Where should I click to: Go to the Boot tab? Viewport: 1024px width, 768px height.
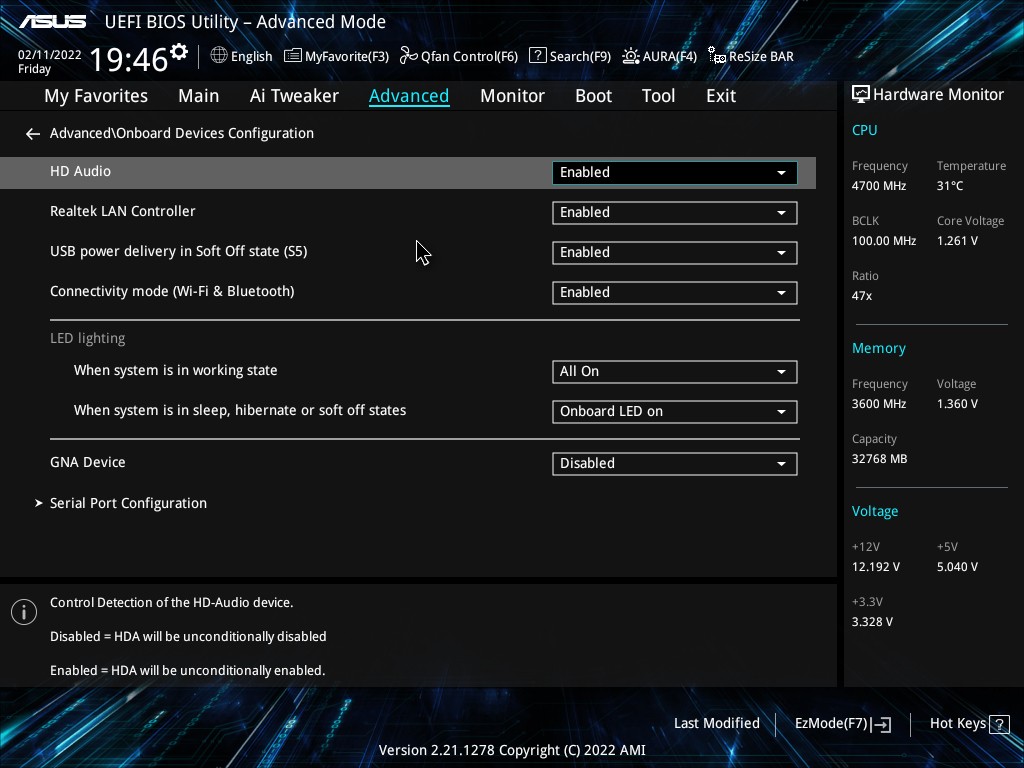(593, 96)
